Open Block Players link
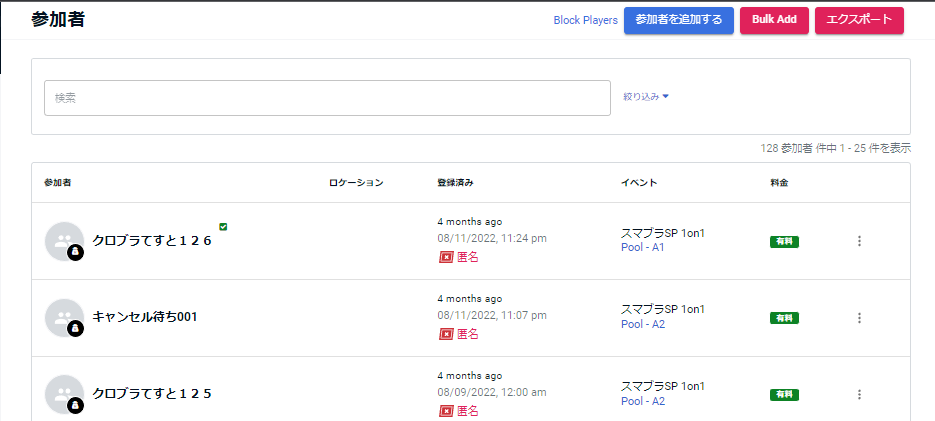This screenshot has height=421, width=935. (x=586, y=20)
